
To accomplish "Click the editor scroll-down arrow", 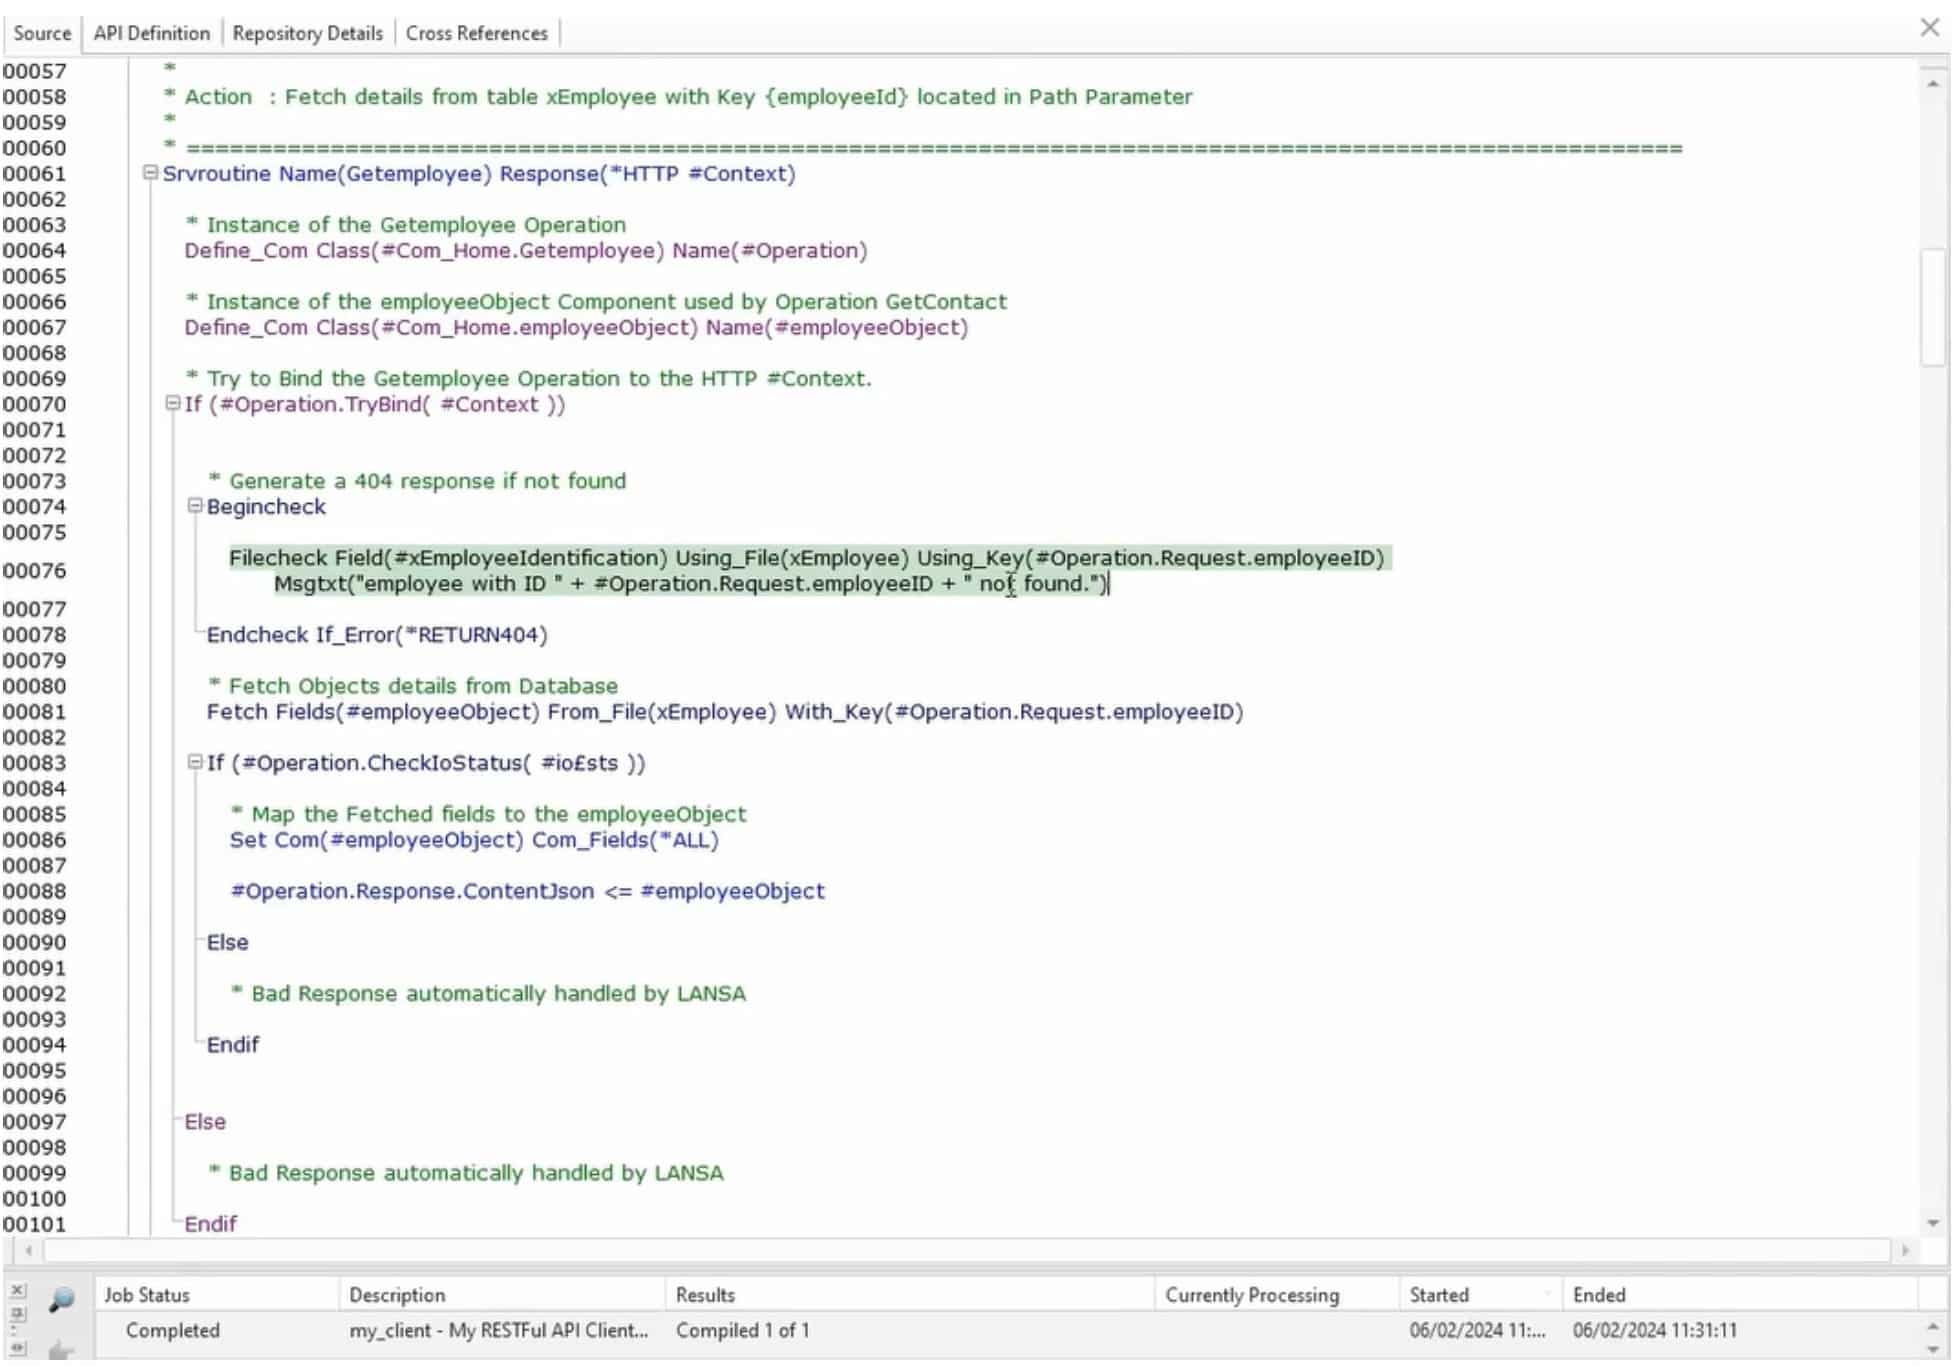I will click(1932, 1224).
